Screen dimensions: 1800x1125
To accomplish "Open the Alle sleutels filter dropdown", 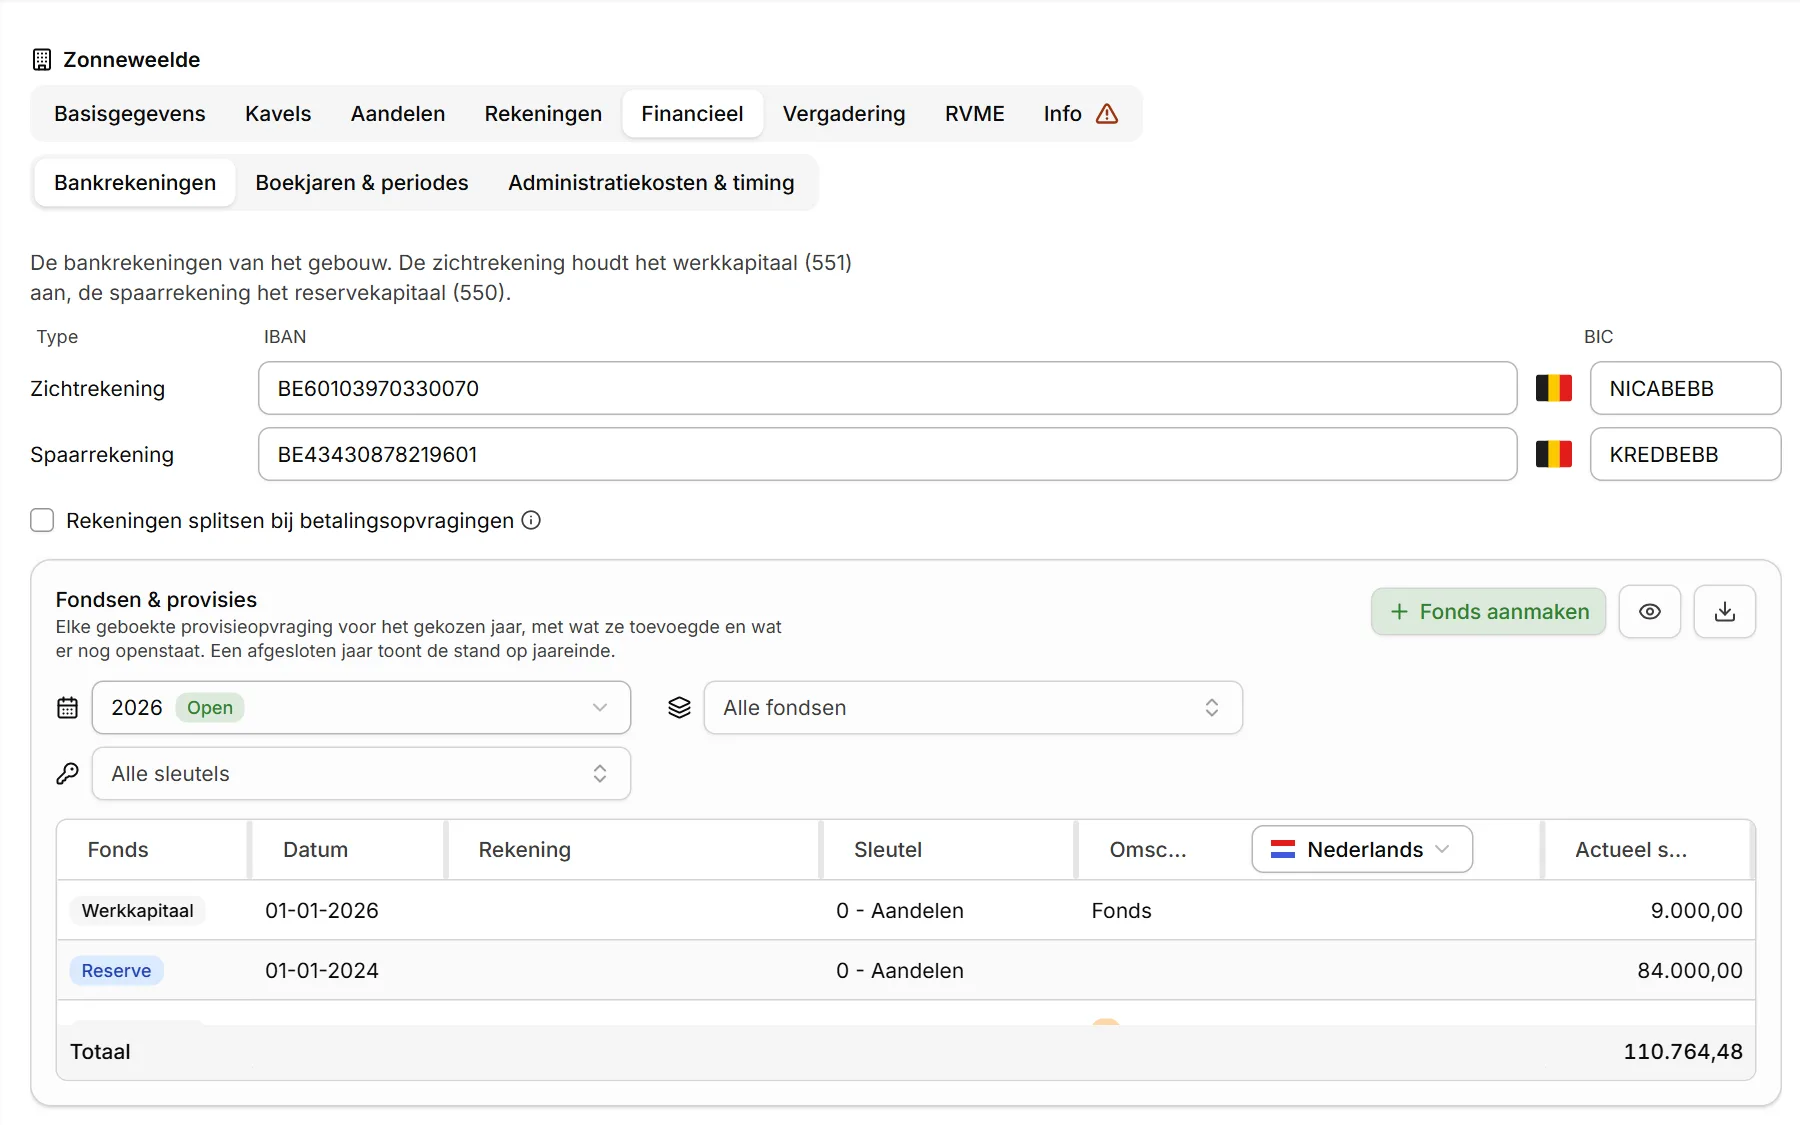I will tap(361, 774).
